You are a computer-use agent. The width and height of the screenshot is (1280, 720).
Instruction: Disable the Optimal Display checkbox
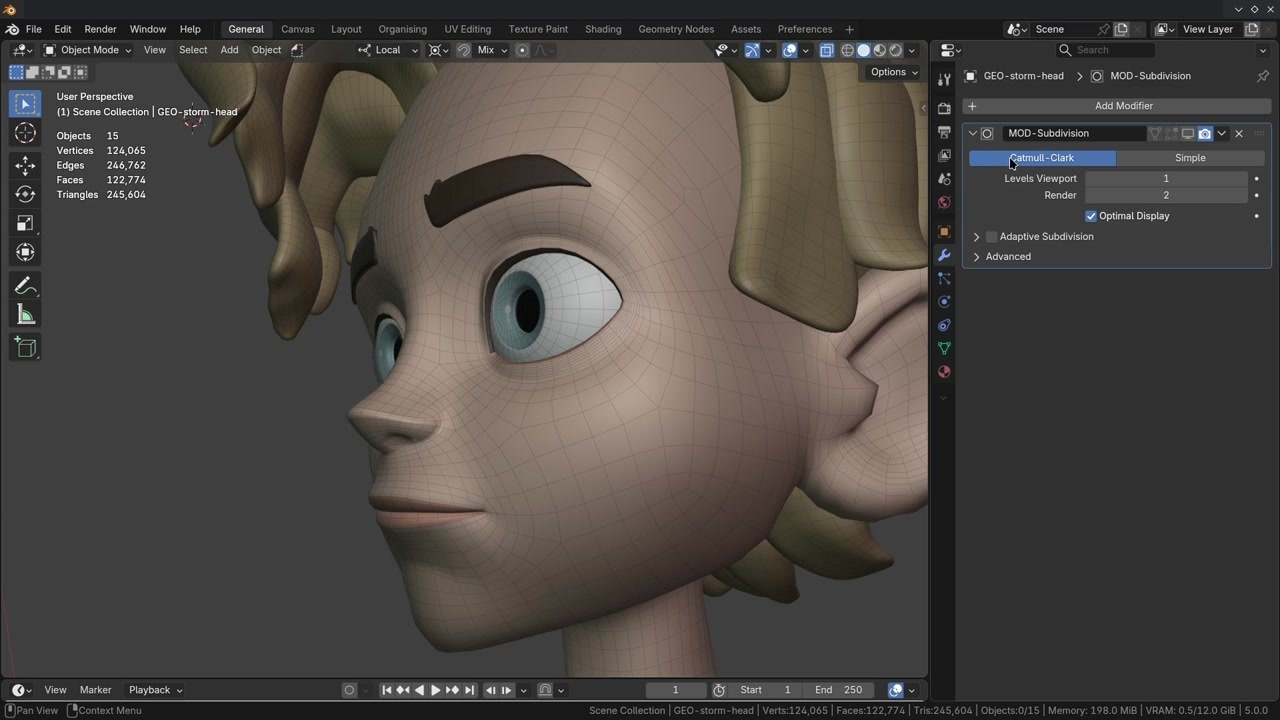(1091, 216)
